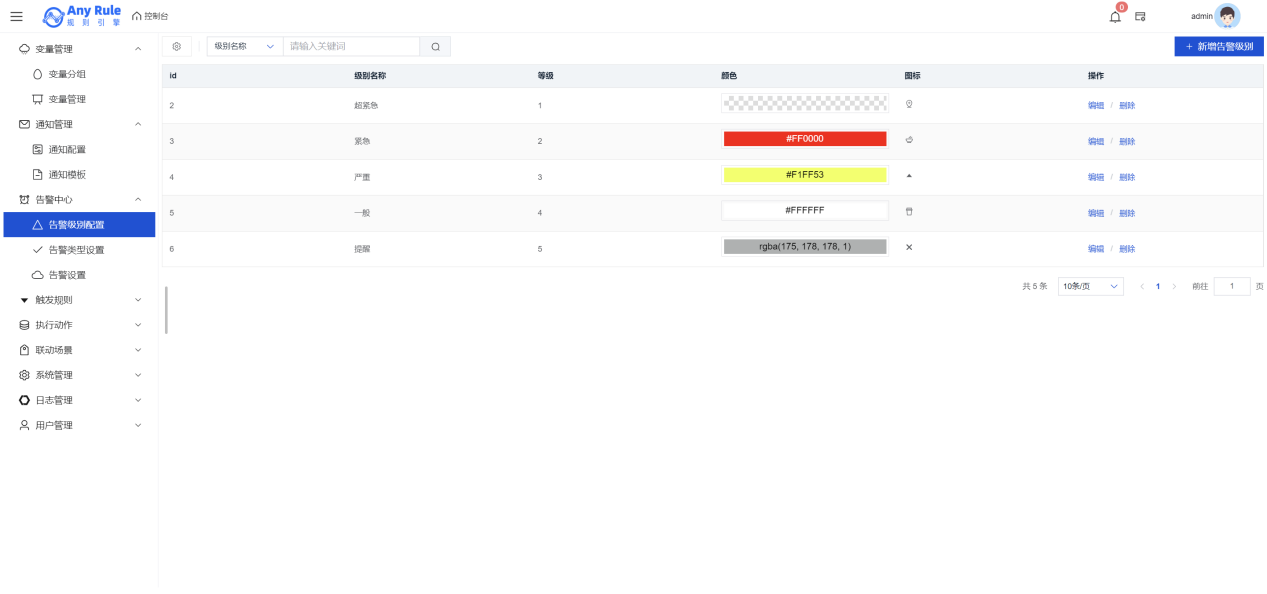
Task: Click the yellow #F1FF53 color swatch
Action: pos(804,175)
